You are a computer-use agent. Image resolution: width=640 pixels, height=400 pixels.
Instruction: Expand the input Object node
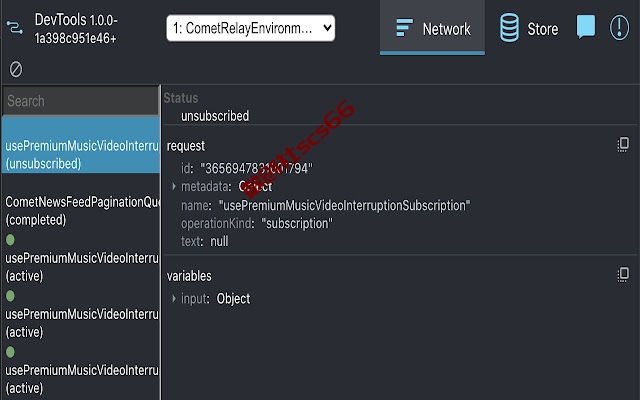(x=174, y=298)
